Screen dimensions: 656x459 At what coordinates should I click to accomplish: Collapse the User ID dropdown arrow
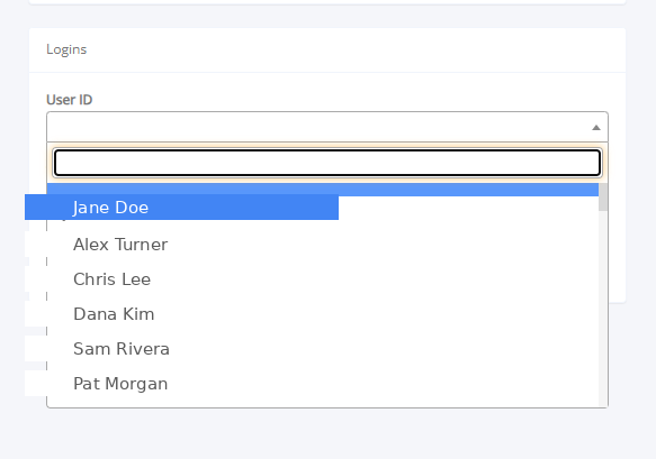click(596, 127)
